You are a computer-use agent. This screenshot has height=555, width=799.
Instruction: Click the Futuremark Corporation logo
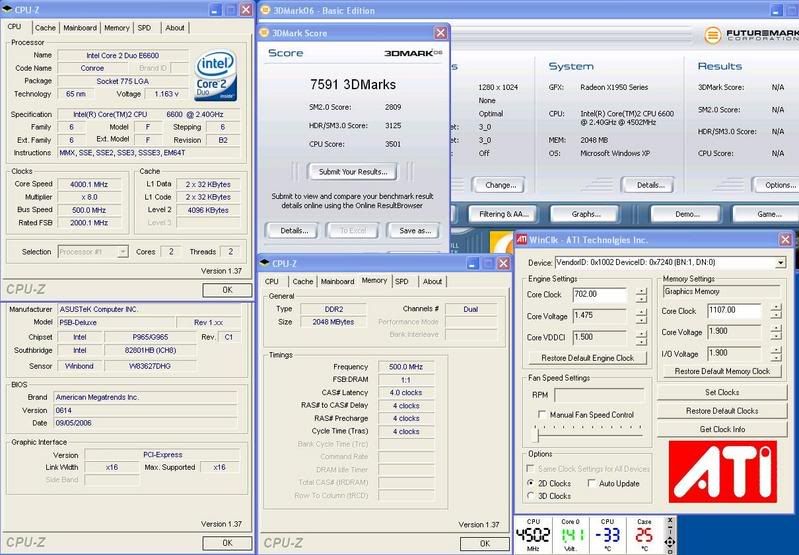[749, 36]
